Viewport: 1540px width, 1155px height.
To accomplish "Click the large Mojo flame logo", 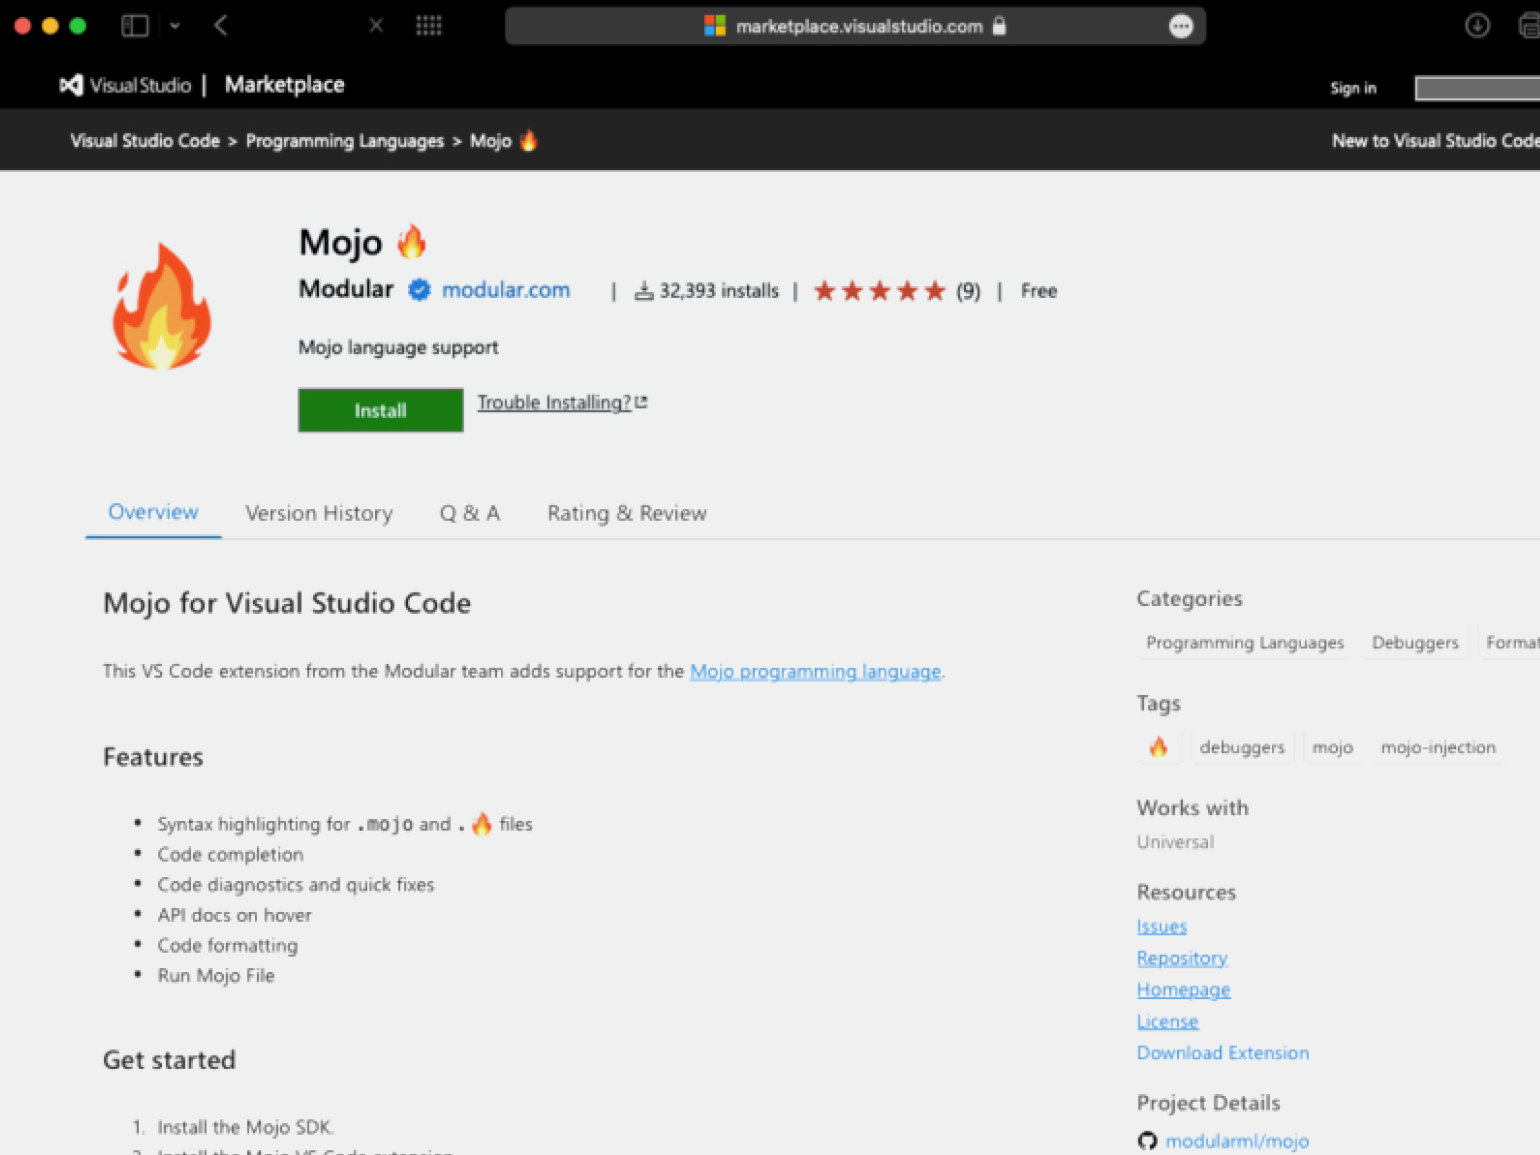I will pyautogui.click(x=162, y=306).
